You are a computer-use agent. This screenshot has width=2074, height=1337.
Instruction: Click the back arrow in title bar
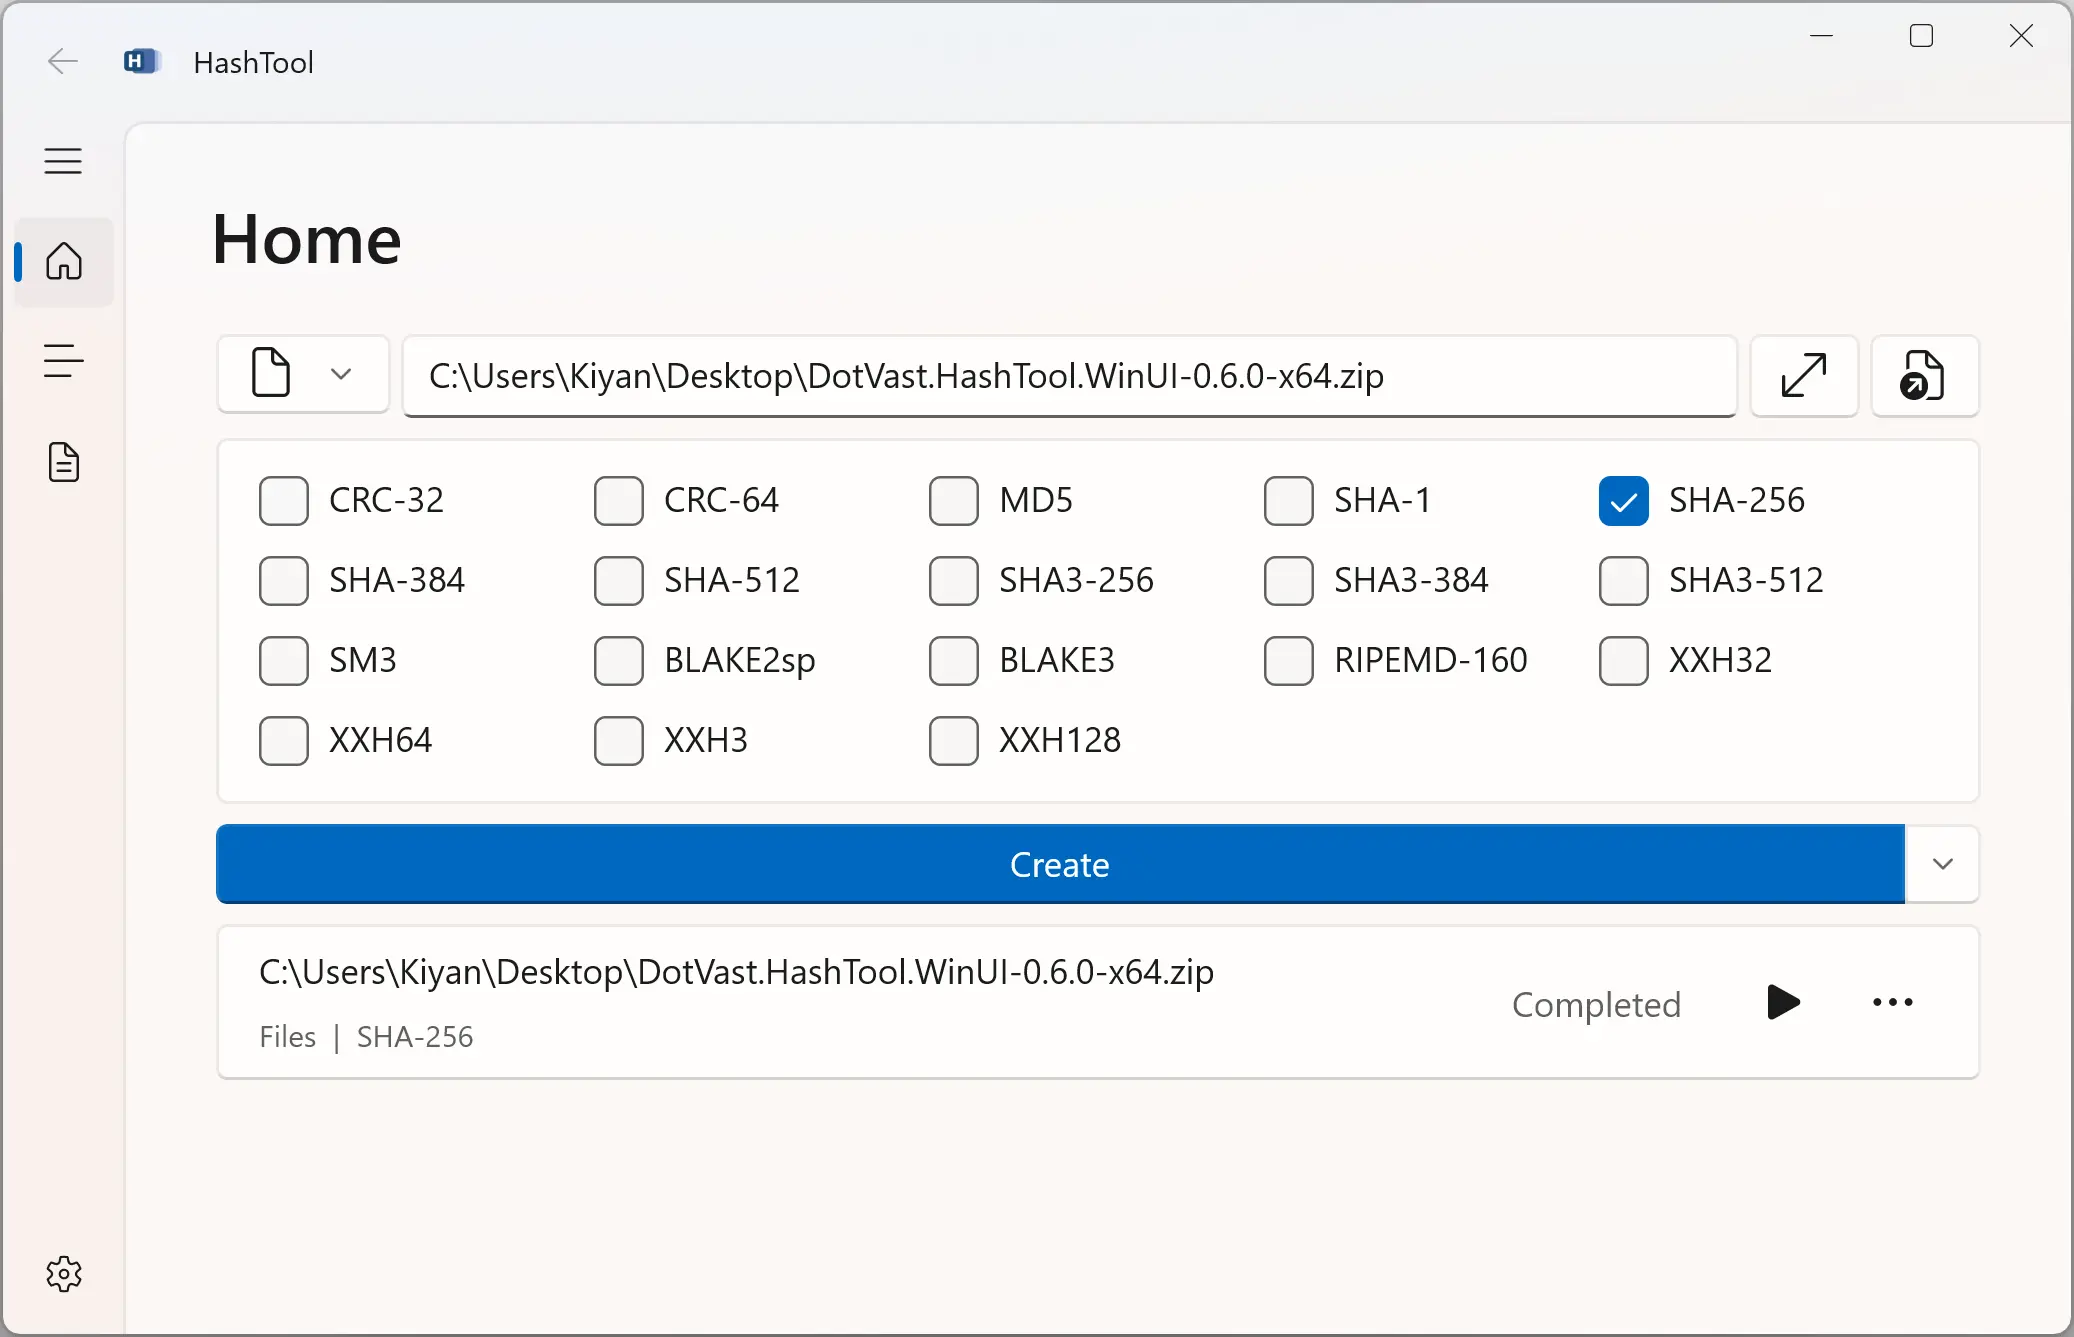(x=63, y=62)
